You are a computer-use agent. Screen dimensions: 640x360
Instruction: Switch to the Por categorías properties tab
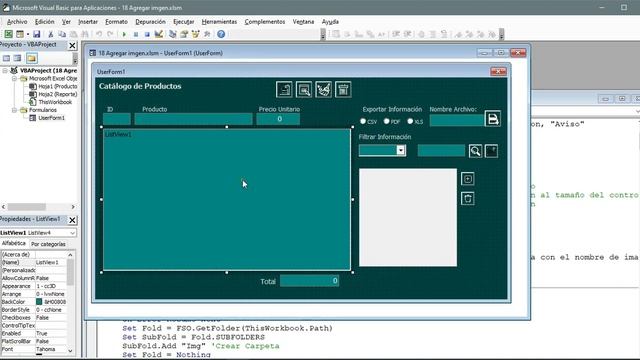48,244
